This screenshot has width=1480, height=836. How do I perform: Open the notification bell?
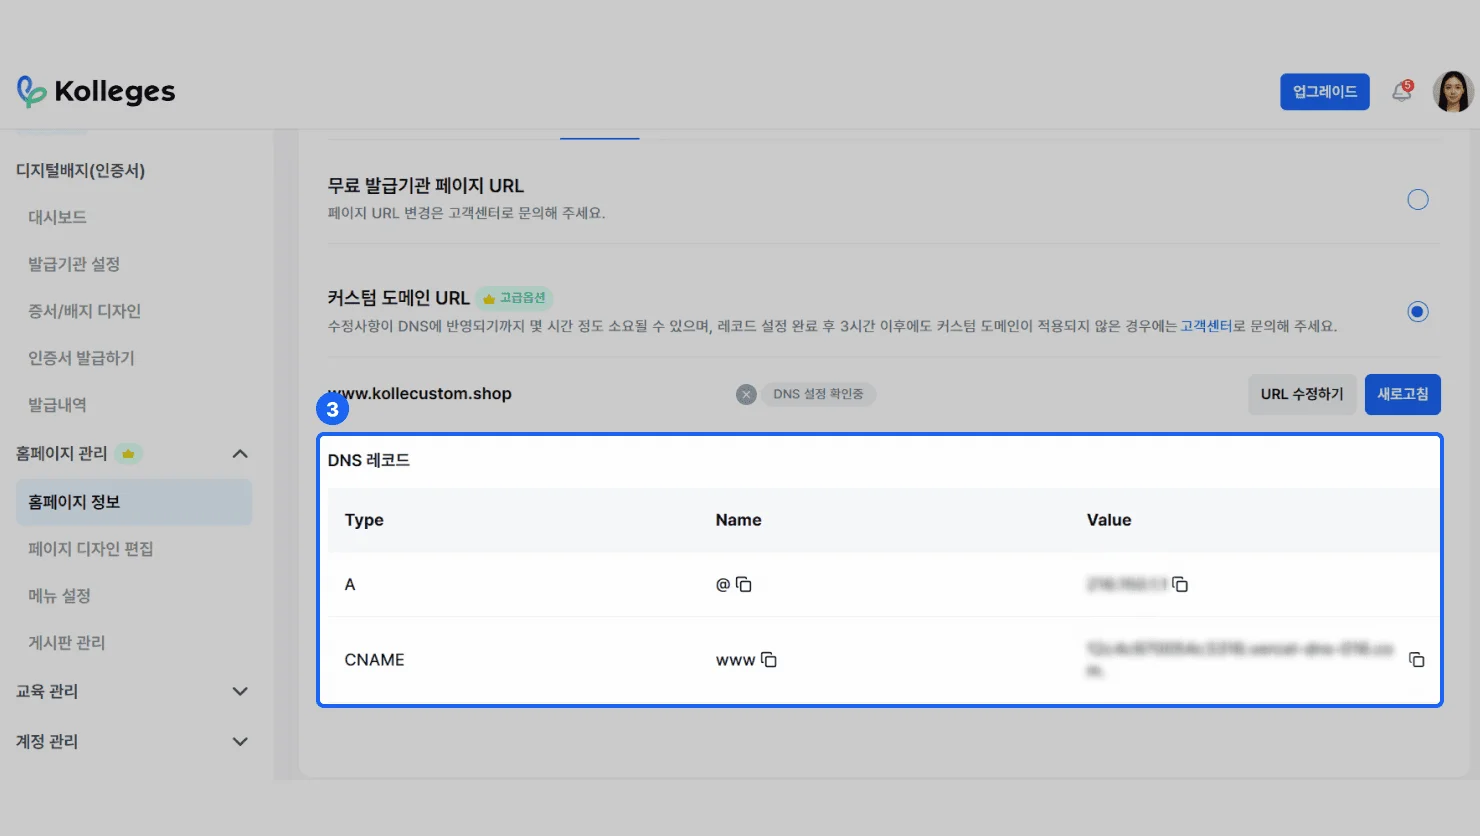pyautogui.click(x=1402, y=92)
